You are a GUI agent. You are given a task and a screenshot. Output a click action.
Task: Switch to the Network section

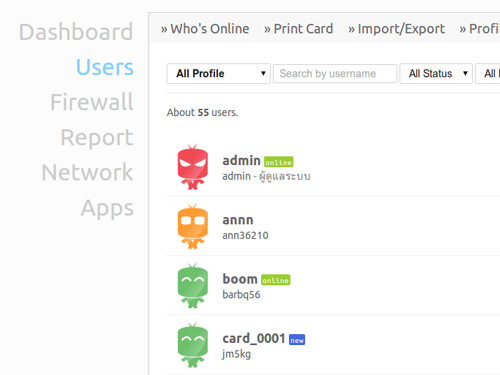[x=87, y=172]
